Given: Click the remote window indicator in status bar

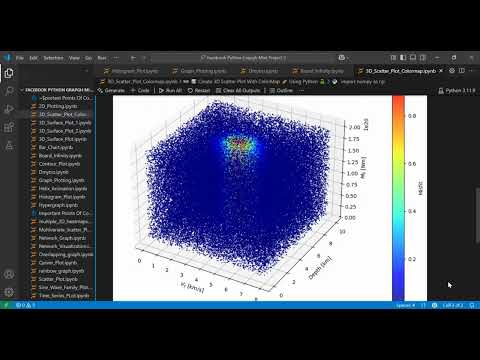Looking at the screenshot, I should pyautogui.click(x=6, y=305).
